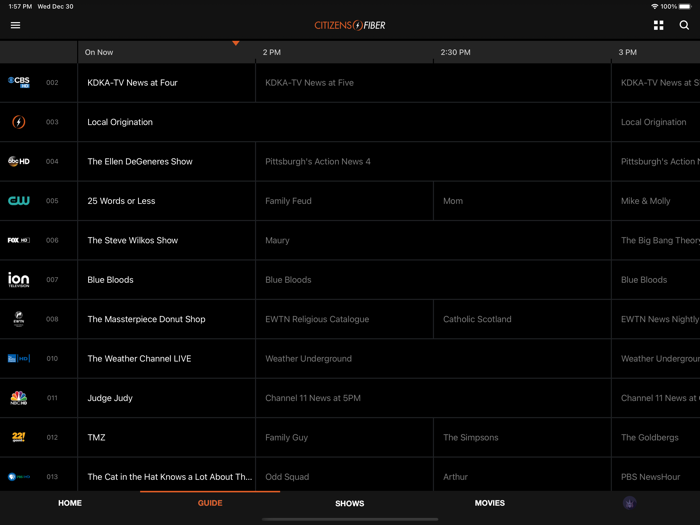Select the CBS HD channel logo
The width and height of the screenshot is (700, 525).
tap(19, 82)
